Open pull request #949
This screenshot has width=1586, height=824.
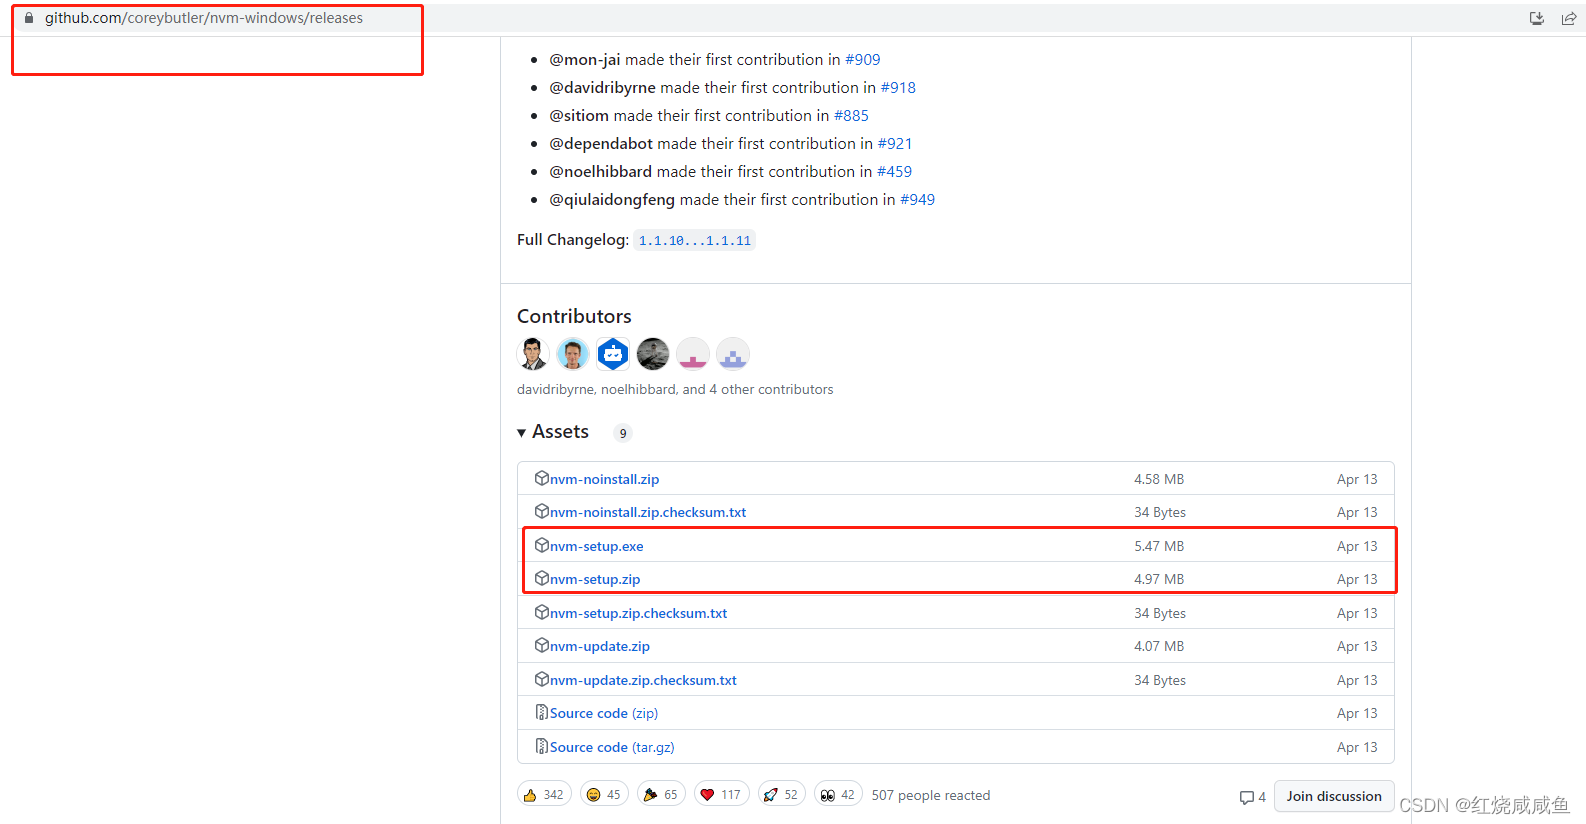[917, 200]
